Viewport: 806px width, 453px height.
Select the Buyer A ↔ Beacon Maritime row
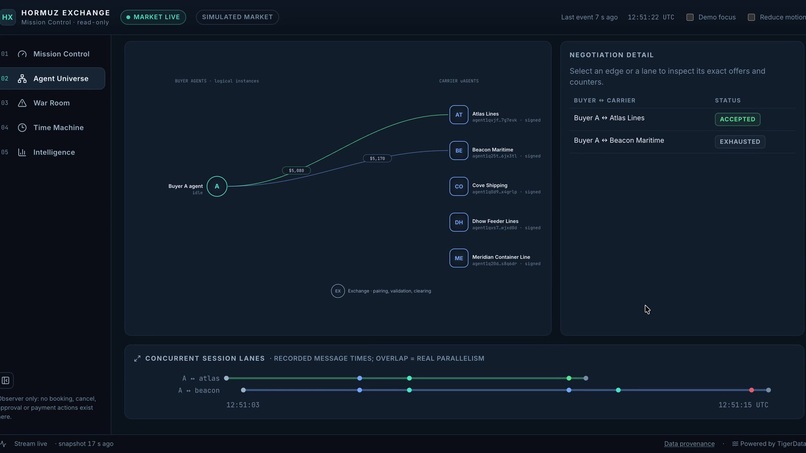point(683,141)
